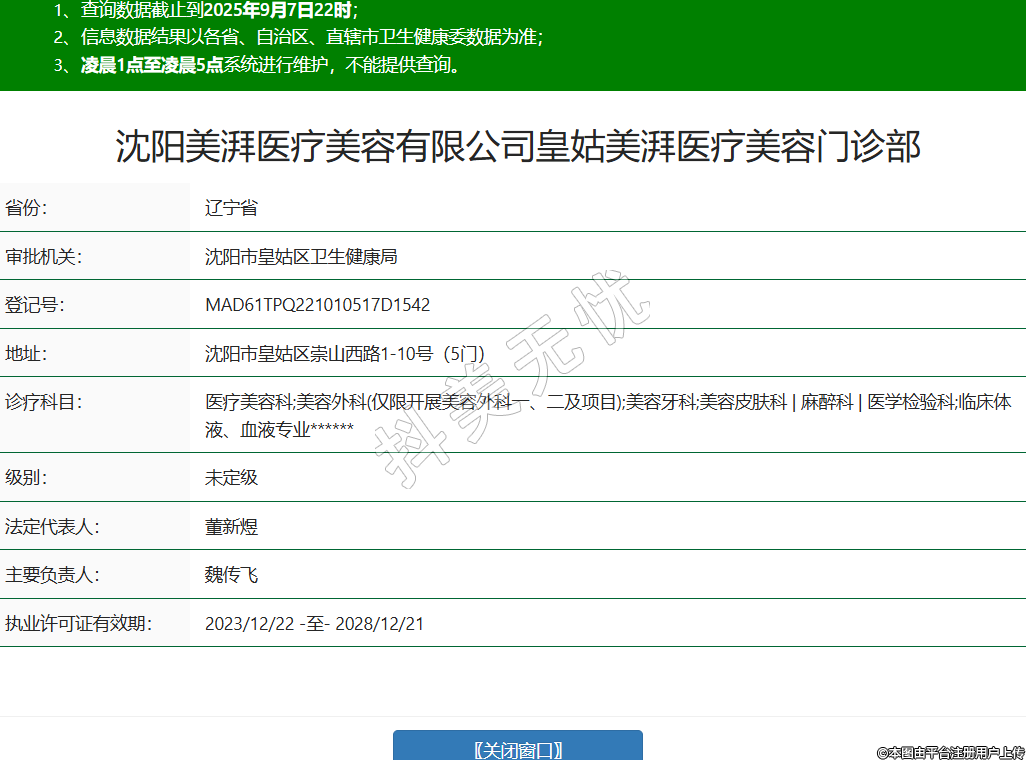
Task: Click the 审批机关 row label
Action: [x=43, y=257]
